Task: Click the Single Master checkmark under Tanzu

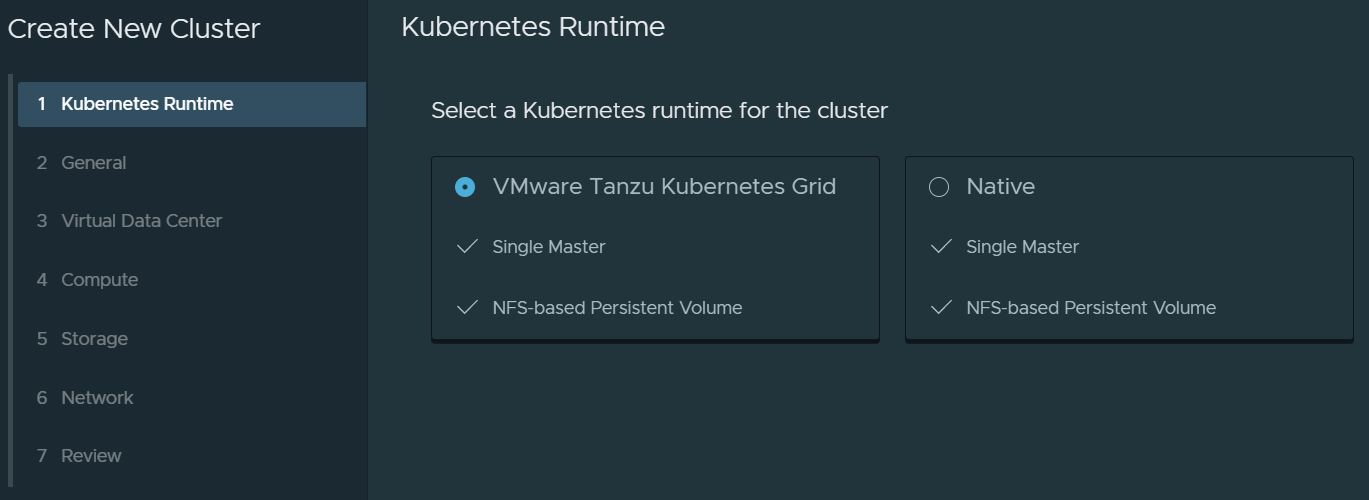Action: click(x=467, y=247)
